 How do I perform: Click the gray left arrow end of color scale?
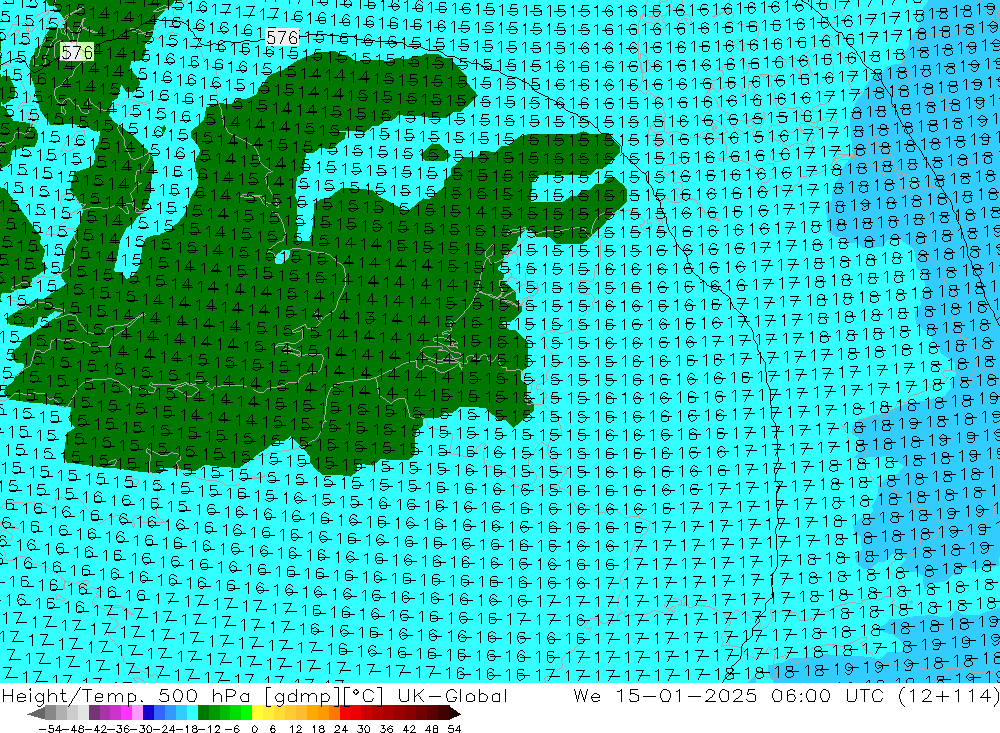36,713
